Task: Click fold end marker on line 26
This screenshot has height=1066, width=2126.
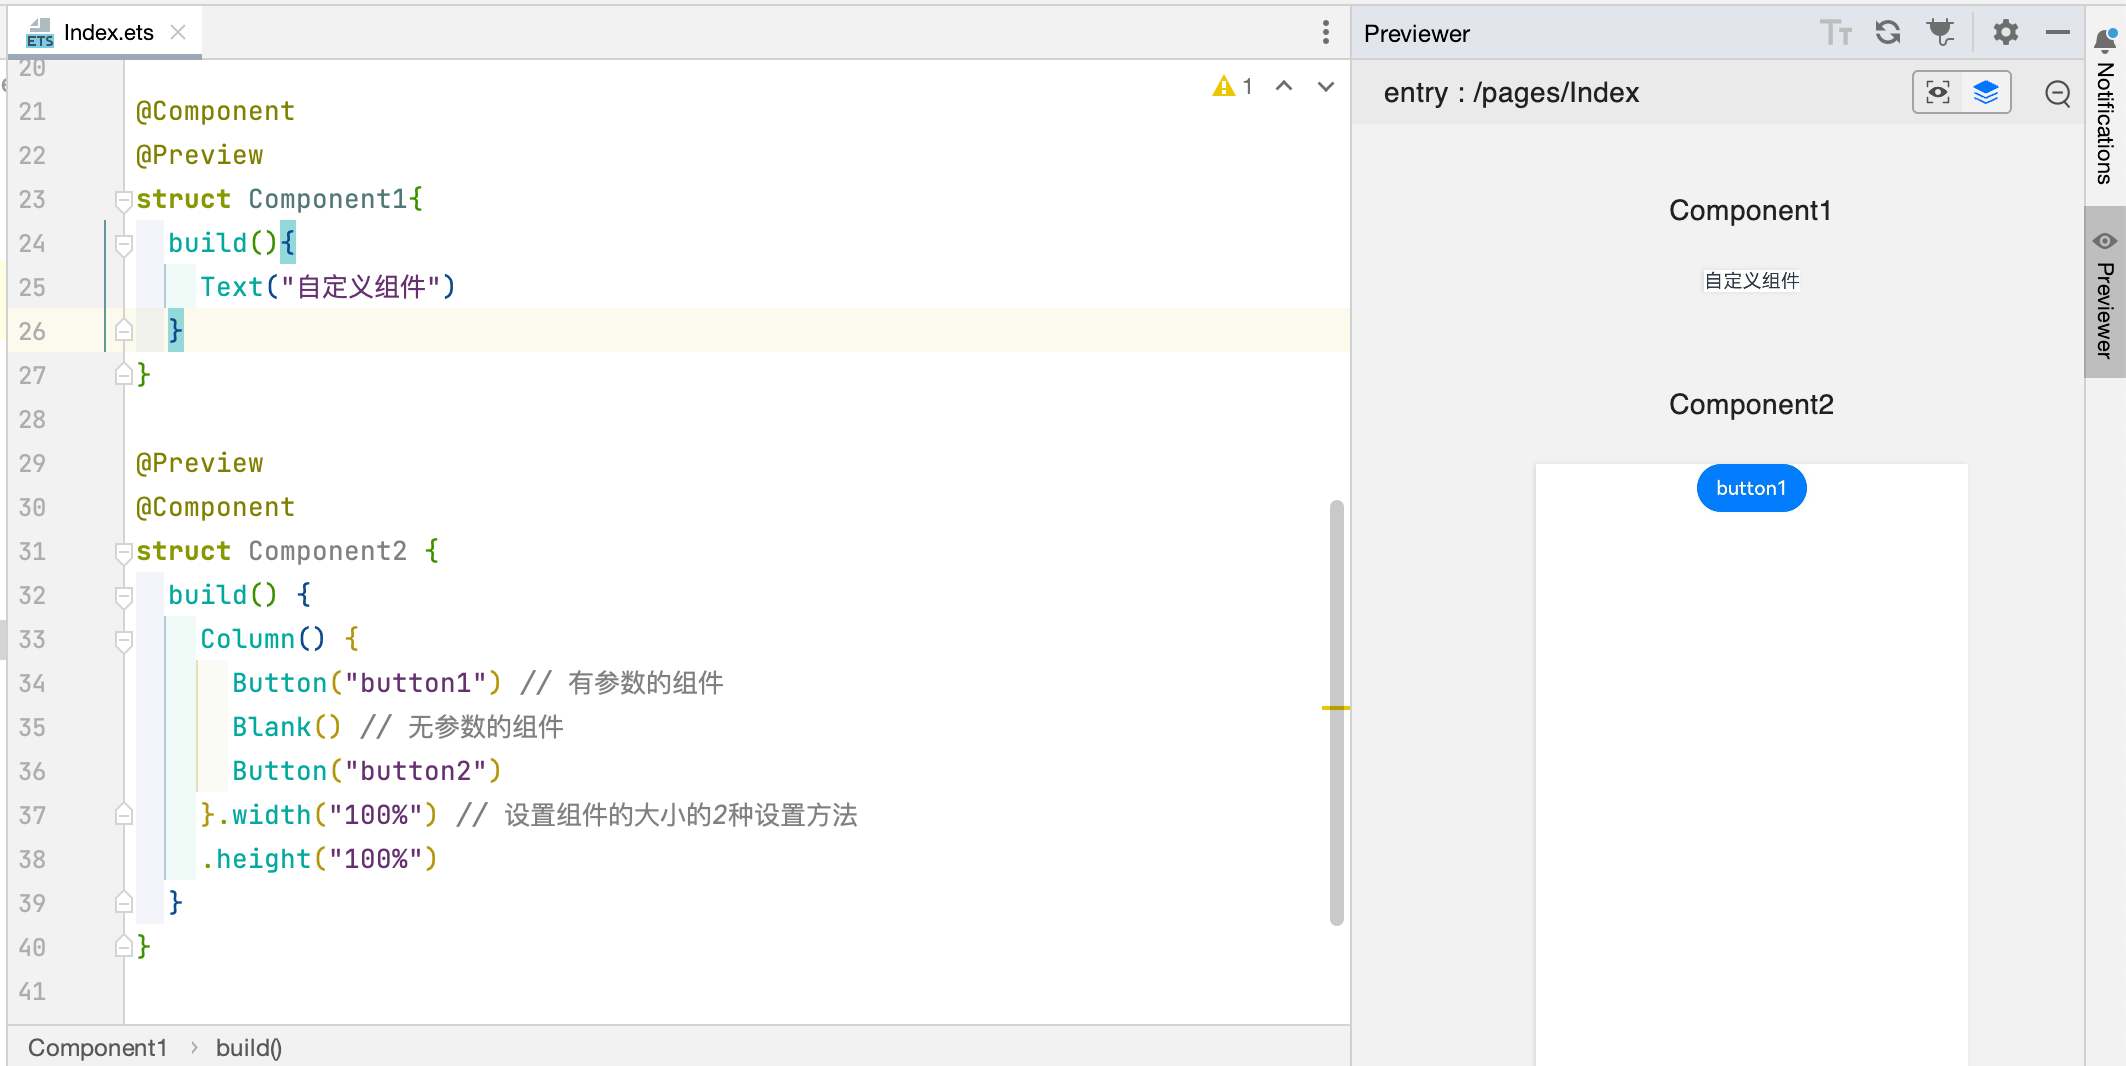Action: (124, 331)
